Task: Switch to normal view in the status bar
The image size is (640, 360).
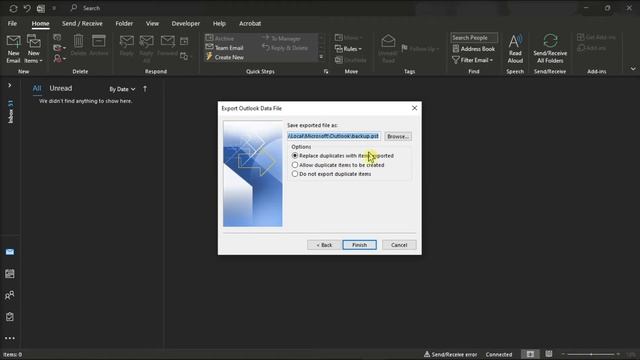Action: click(530, 354)
